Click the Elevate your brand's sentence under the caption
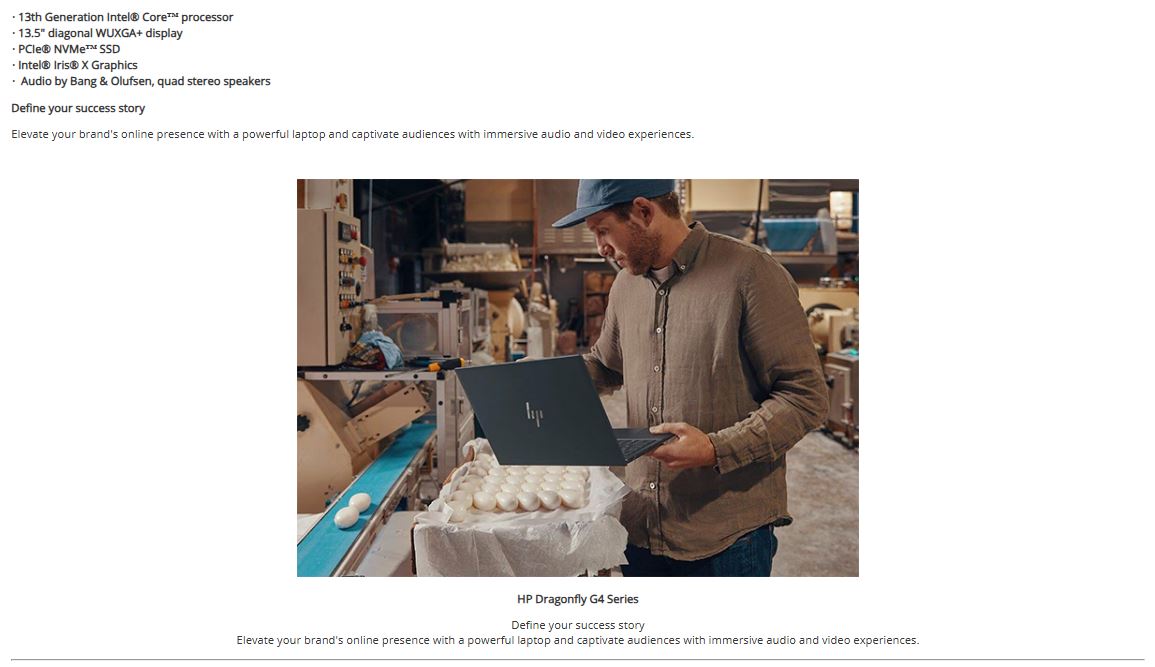Viewport: 1155px width, 667px height. [578, 640]
